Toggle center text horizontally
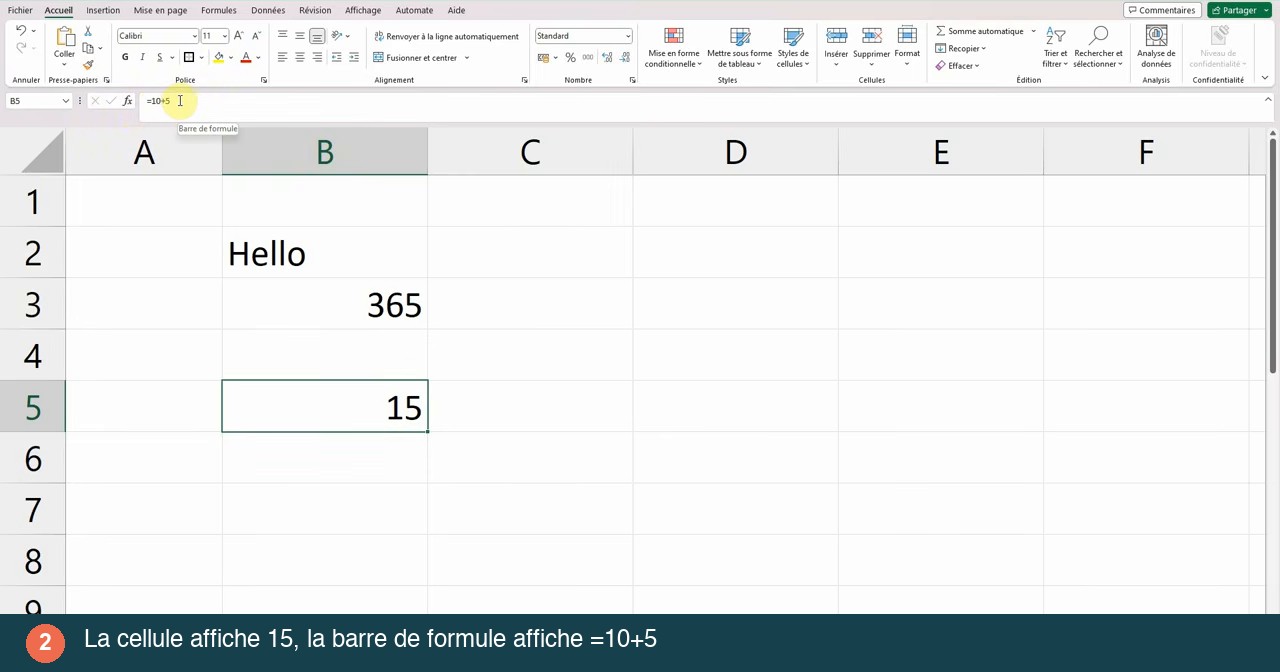The height and width of the screenshot is (672, 1280). click(299, 58)
